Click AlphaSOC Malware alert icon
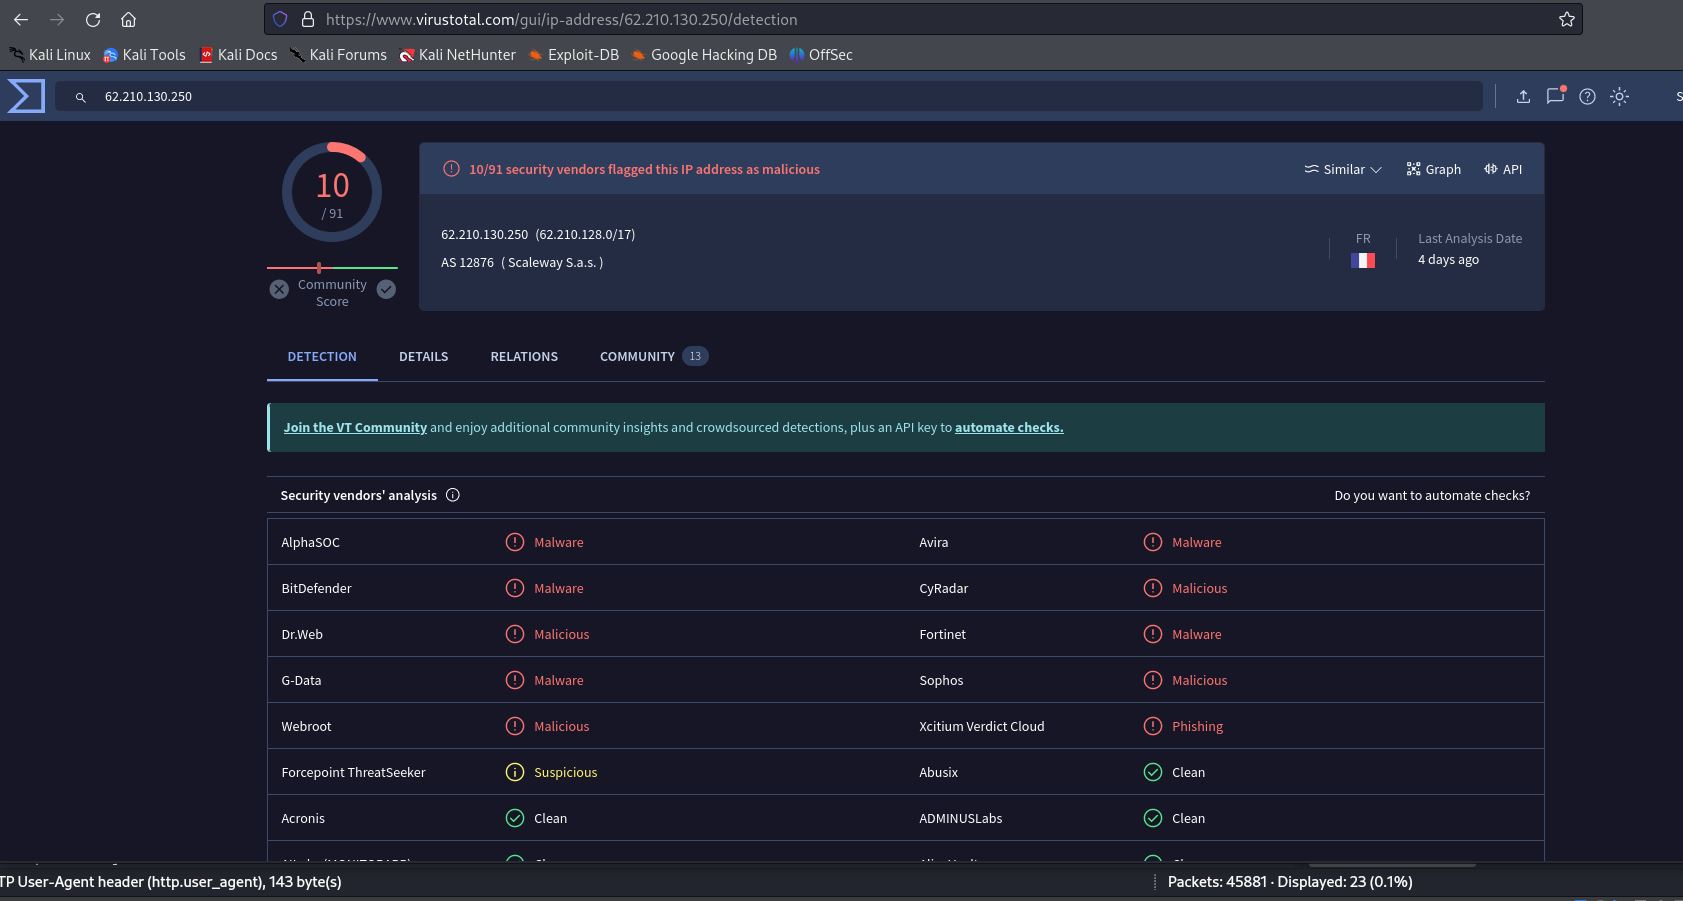Viewport: 1683px width, 901px height. click(515, 542)
